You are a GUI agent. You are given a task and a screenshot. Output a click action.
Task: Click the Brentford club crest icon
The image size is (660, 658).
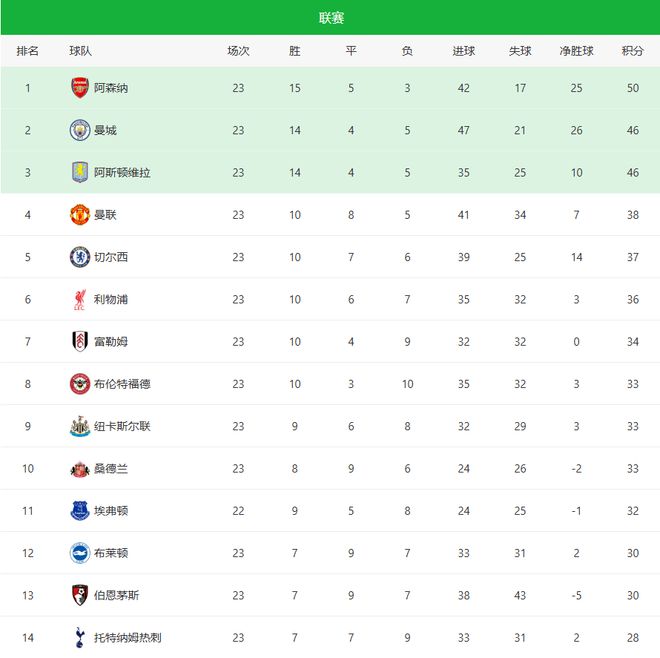[79, 383]
